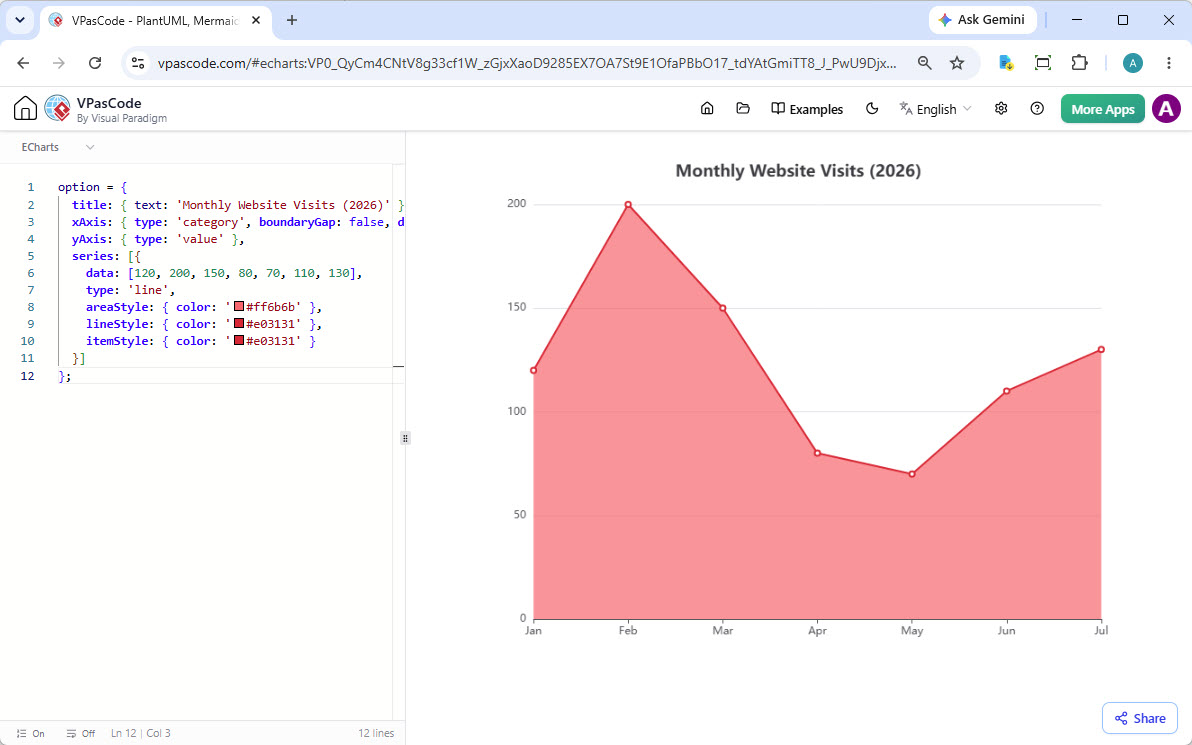1192x745 pixels.
Task: Toggle the line numbers On option in status bar
Action: pyautogui.click(x=30, y=734)
